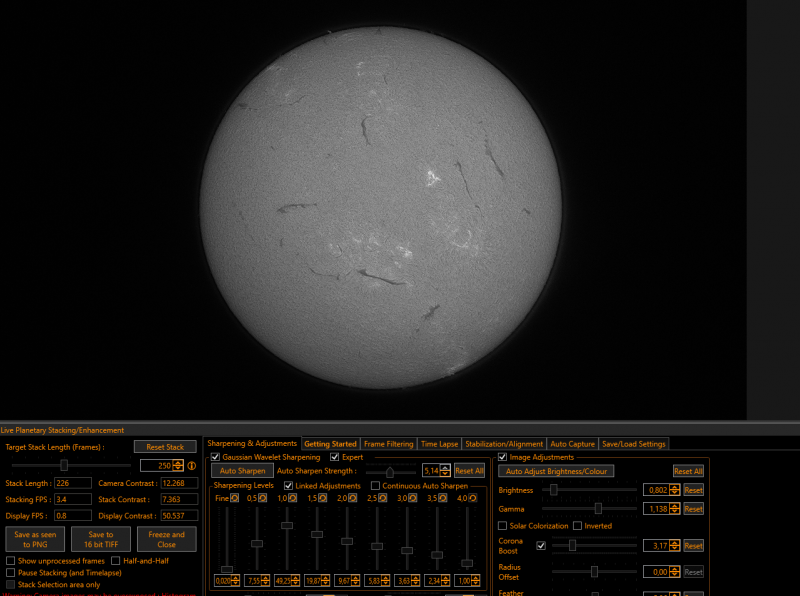Screen dimensions: 800x596
Task: Untick the Expert checkbox
Action: [x=335, y=457]
